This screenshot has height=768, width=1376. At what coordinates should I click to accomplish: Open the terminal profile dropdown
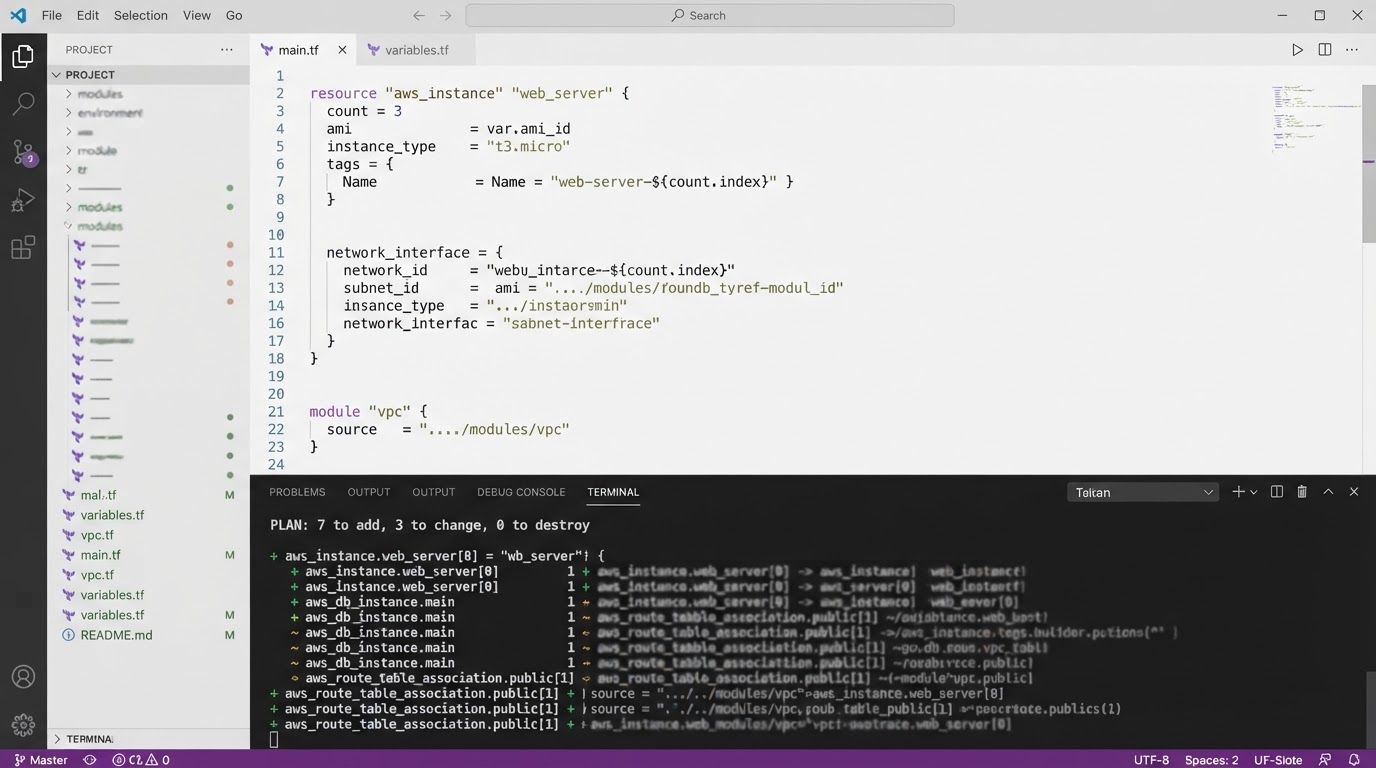coord(1142,492)
